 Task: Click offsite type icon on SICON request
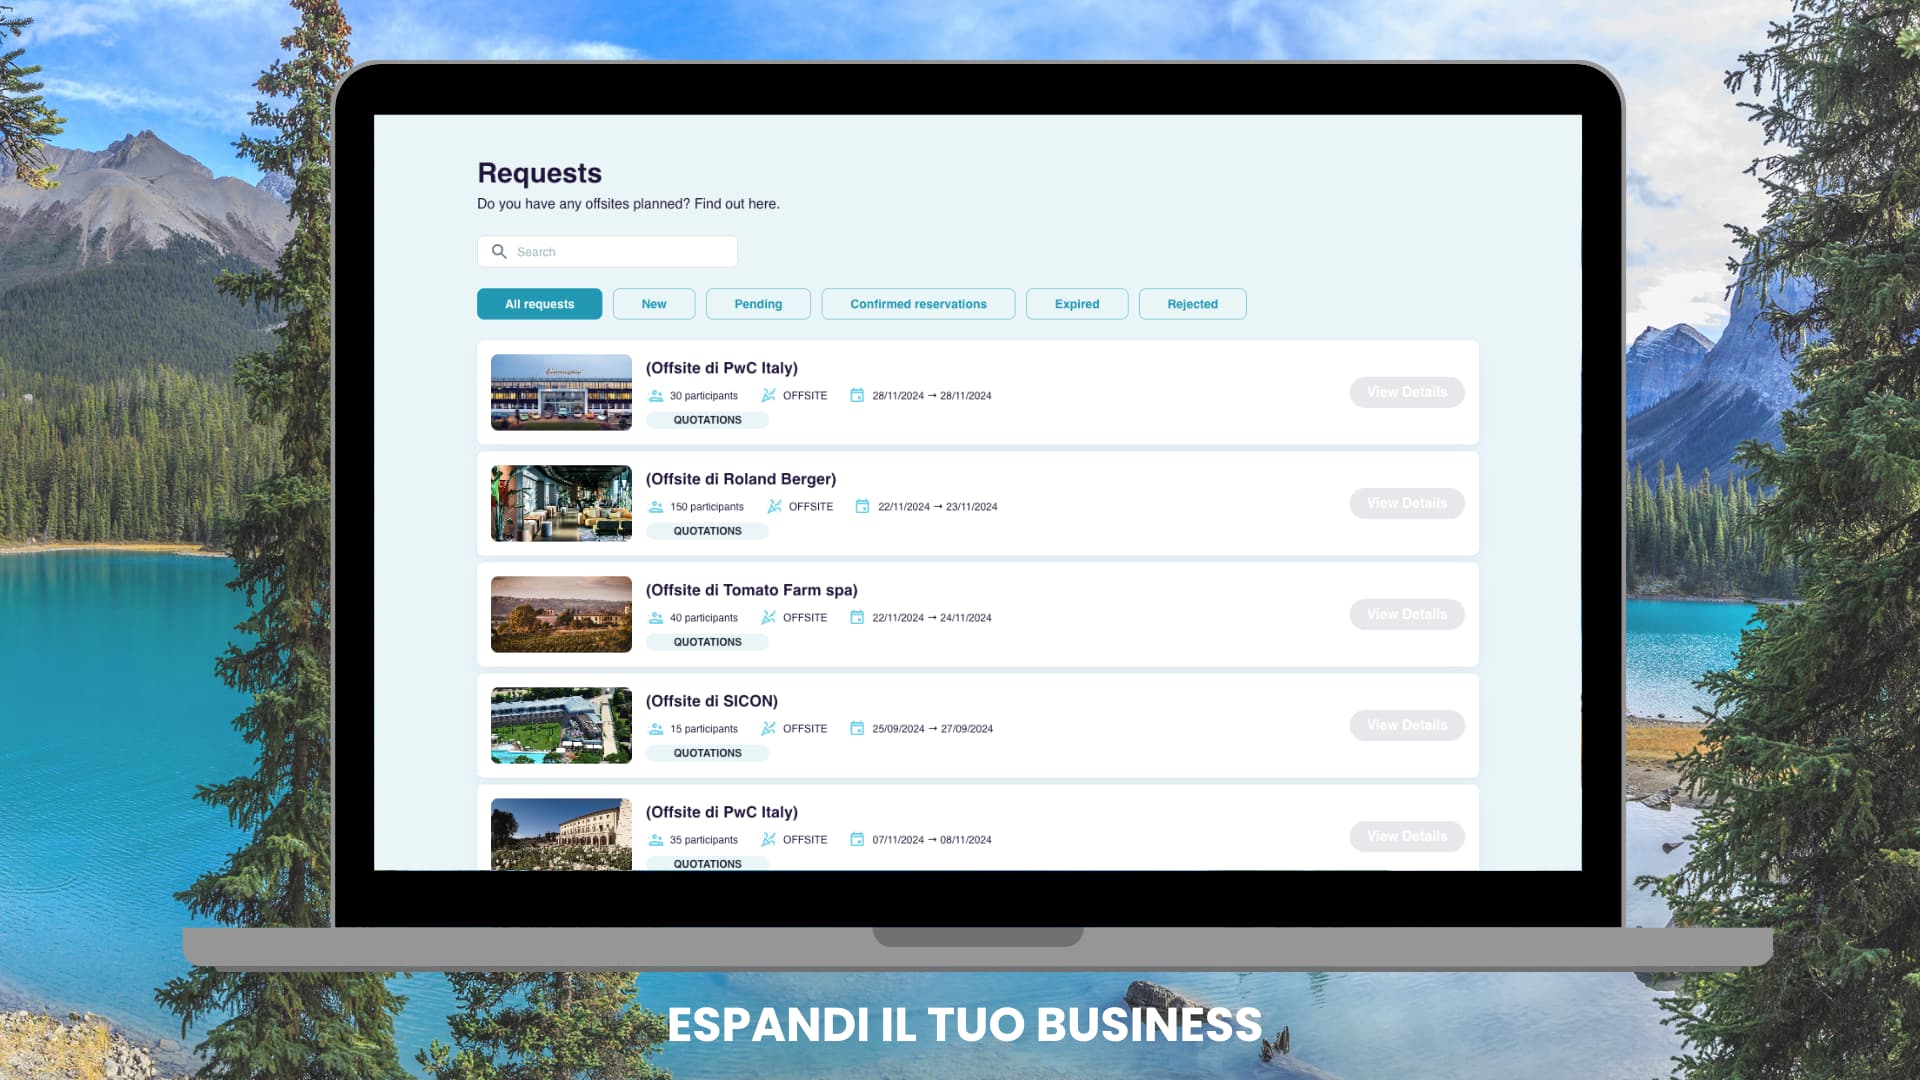tap(768, 729)
